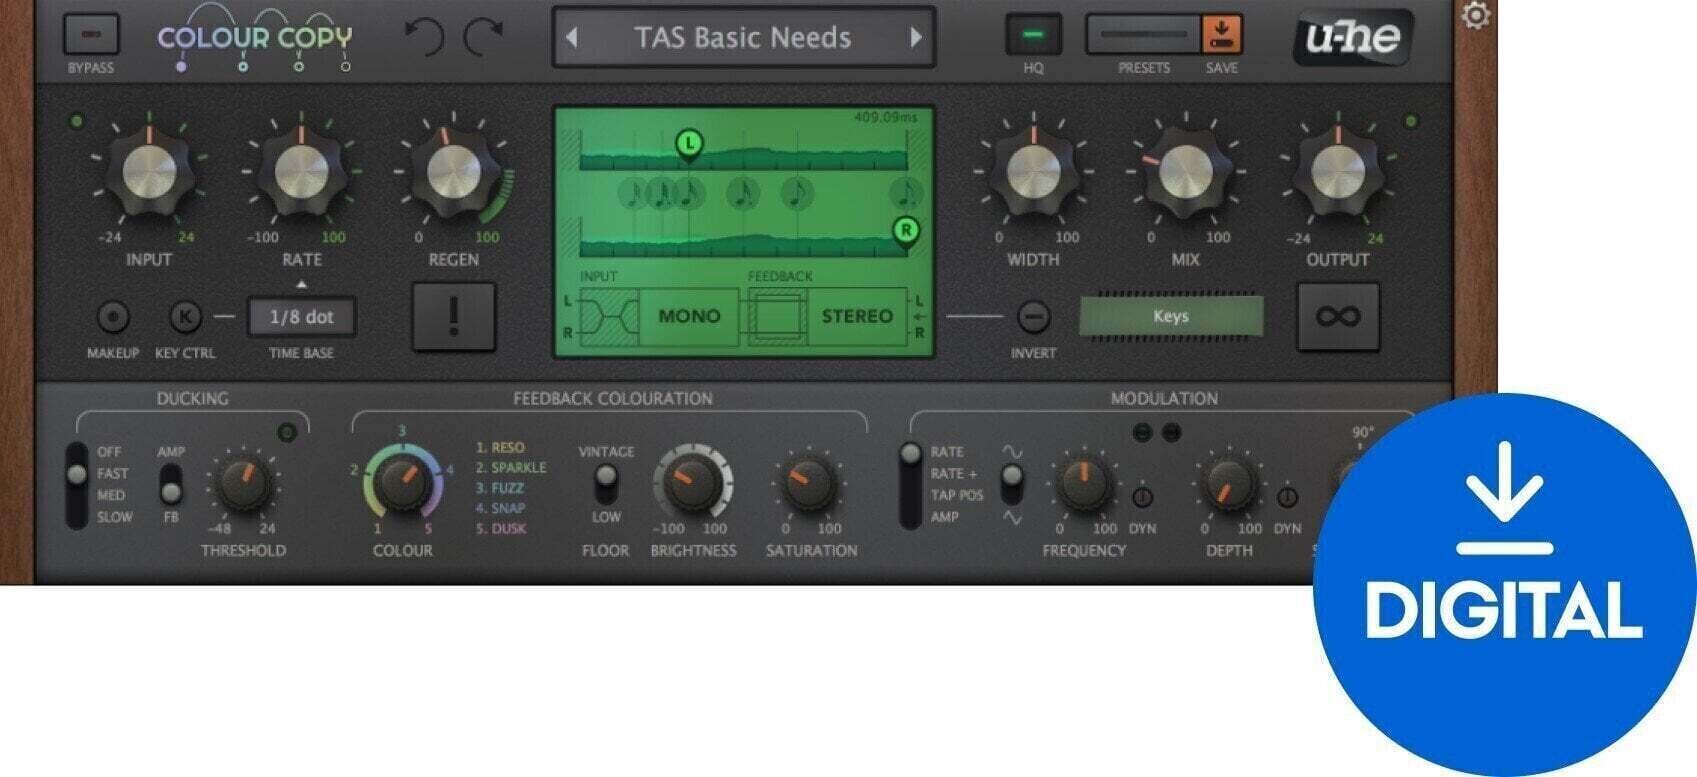1697x777 pixels.
Task: Save the current preset
Action: point(1221,35)
